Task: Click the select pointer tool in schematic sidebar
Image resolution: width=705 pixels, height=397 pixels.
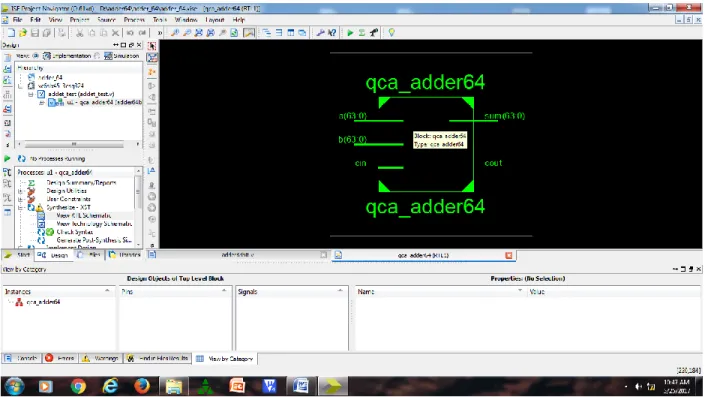Action: coord(152,46)
